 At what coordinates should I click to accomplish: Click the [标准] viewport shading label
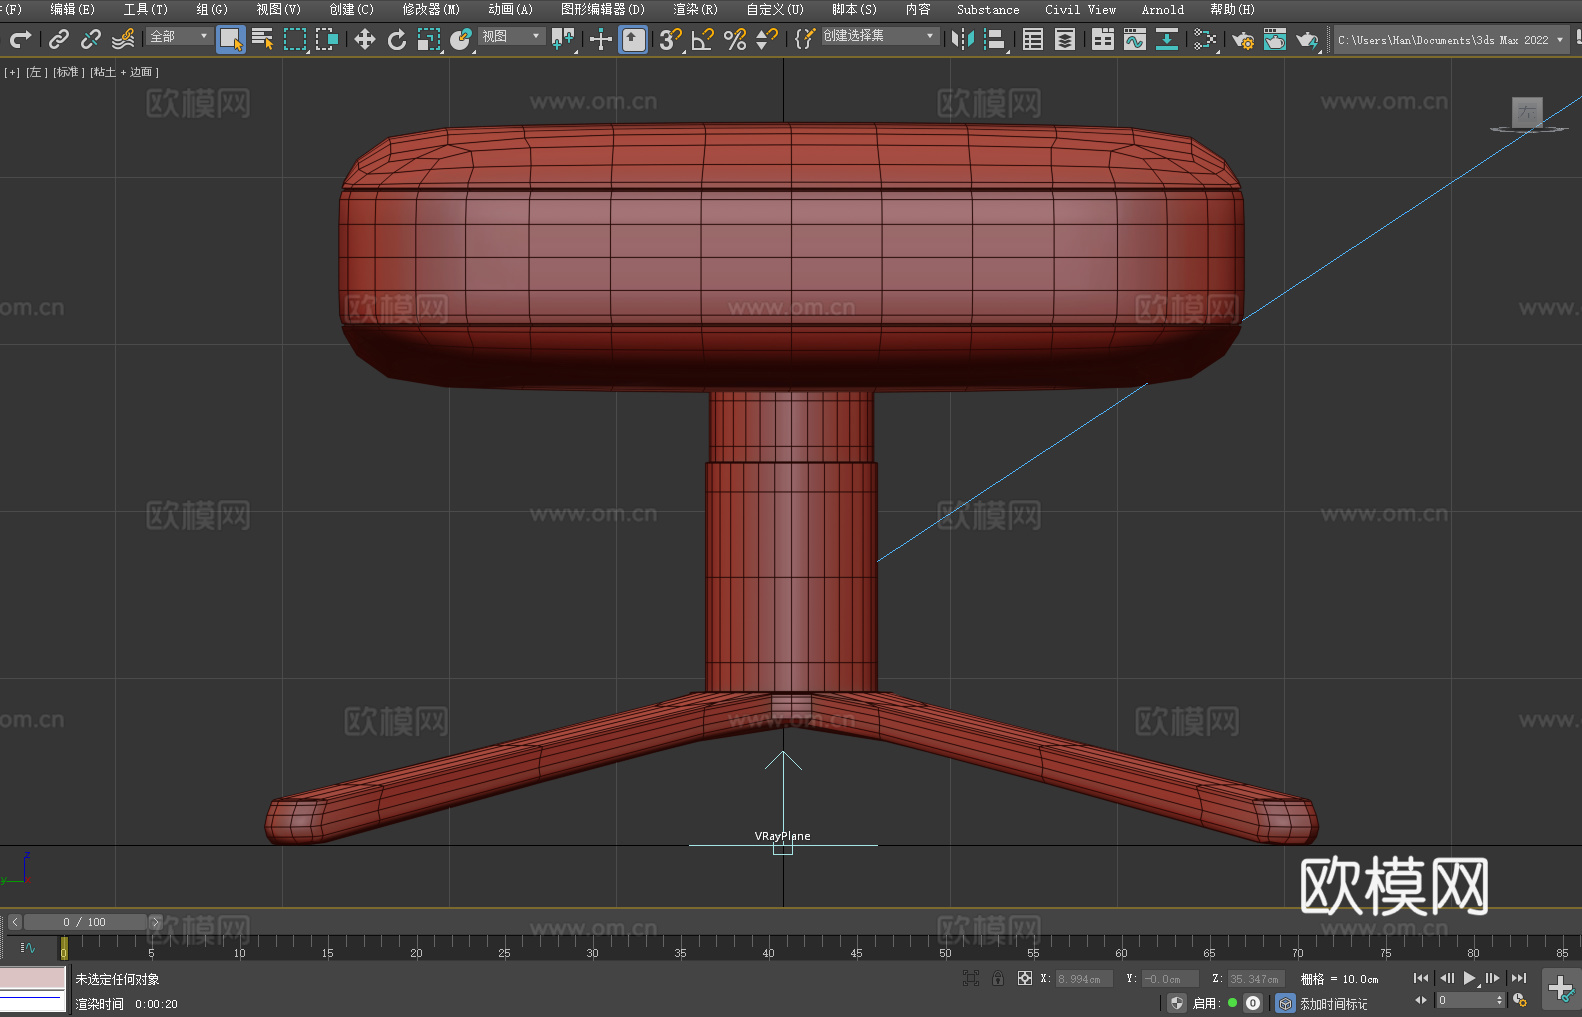pyautogui.click(x=68, y=72)
